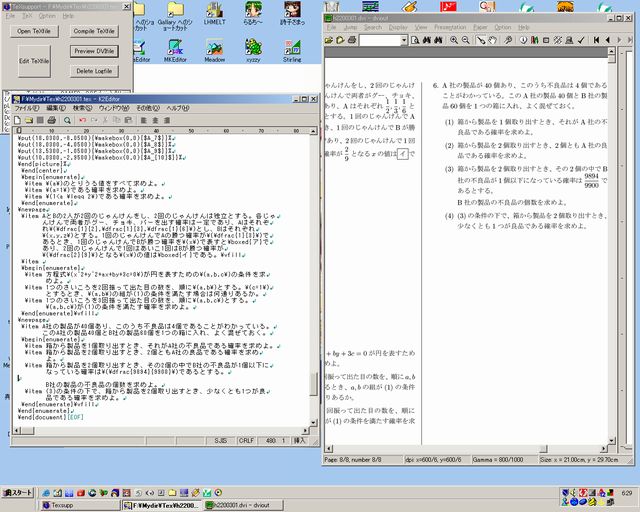Jump to first page in dviout
Image resolution: width=640 pixels, height=512 pixels.
[x=597, y=40]
